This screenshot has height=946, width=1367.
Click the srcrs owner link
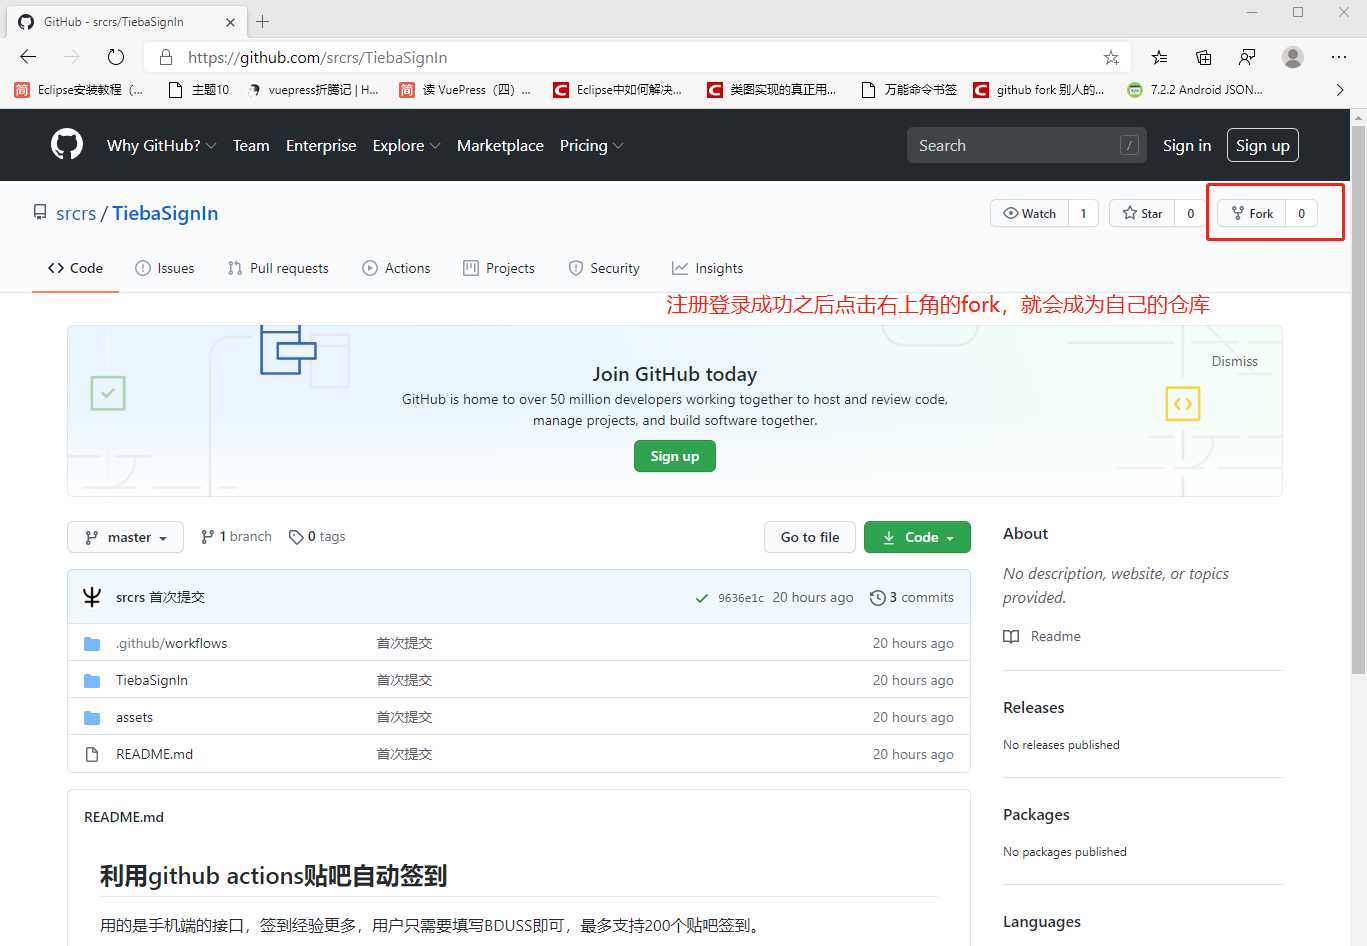tap(76, 213)
